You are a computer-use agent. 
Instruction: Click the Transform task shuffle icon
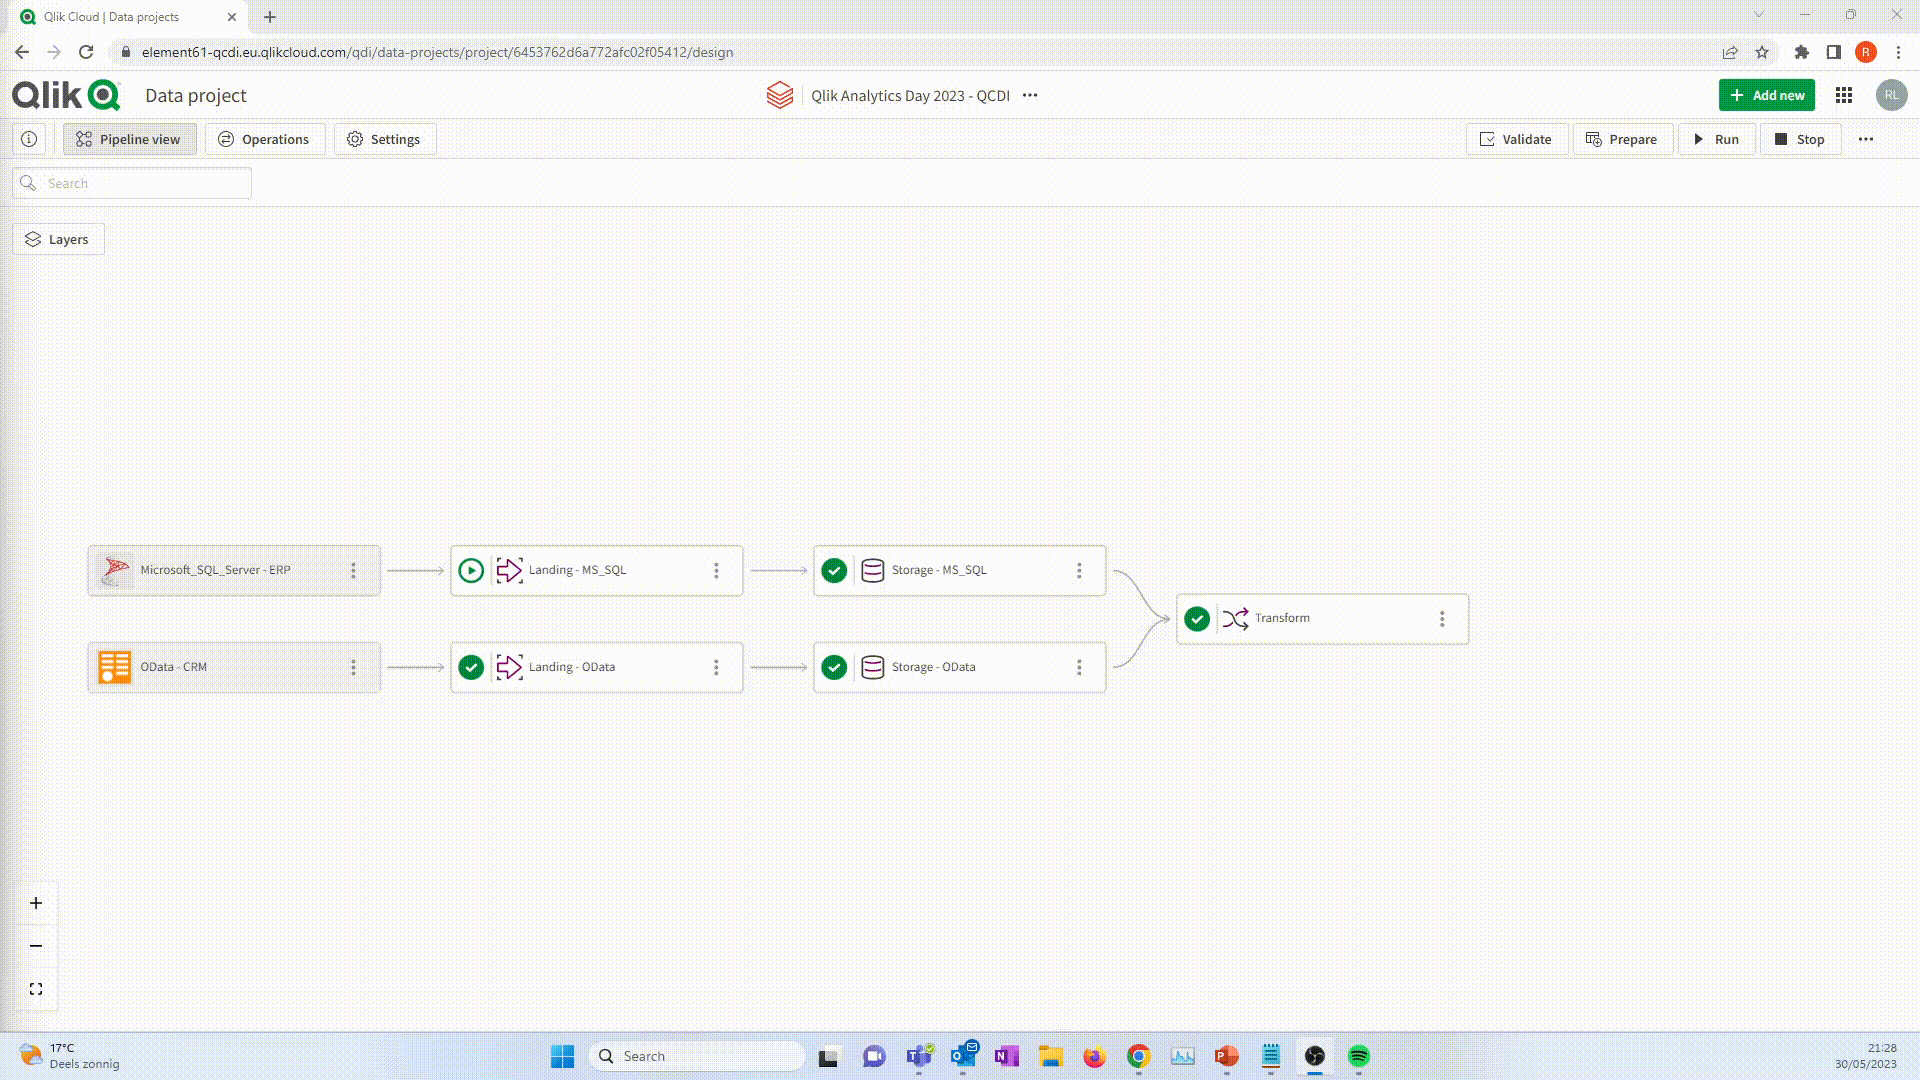(x=1235, y=619)
